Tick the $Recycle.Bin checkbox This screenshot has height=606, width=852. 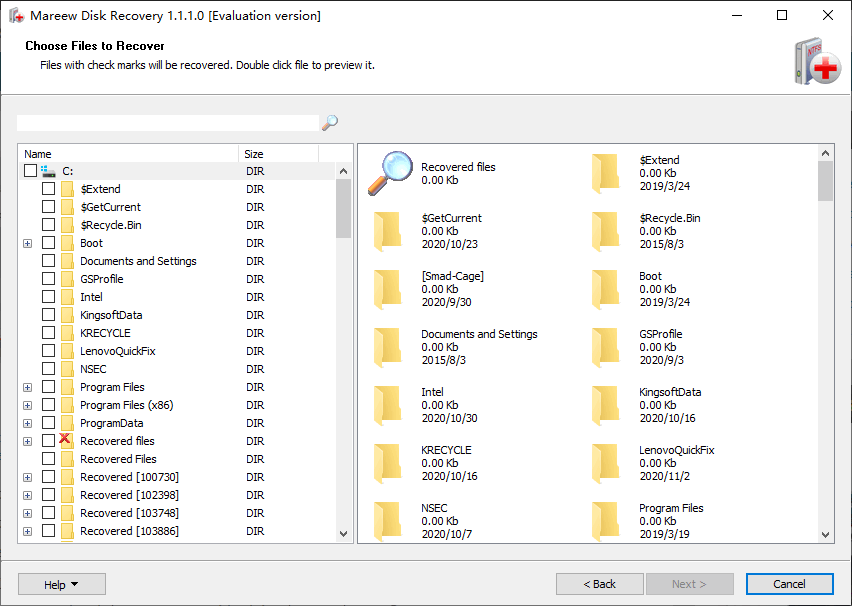(48, 224)
